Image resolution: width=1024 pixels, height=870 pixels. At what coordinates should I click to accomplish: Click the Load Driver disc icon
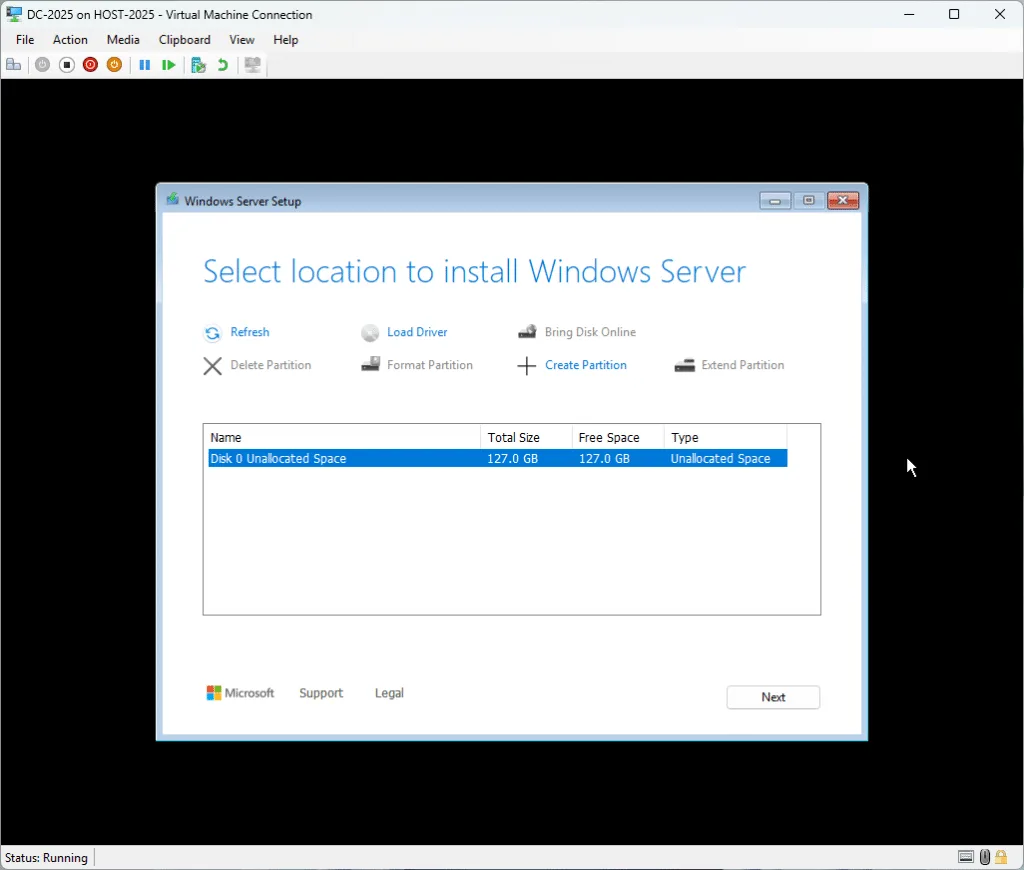[370, 333]
